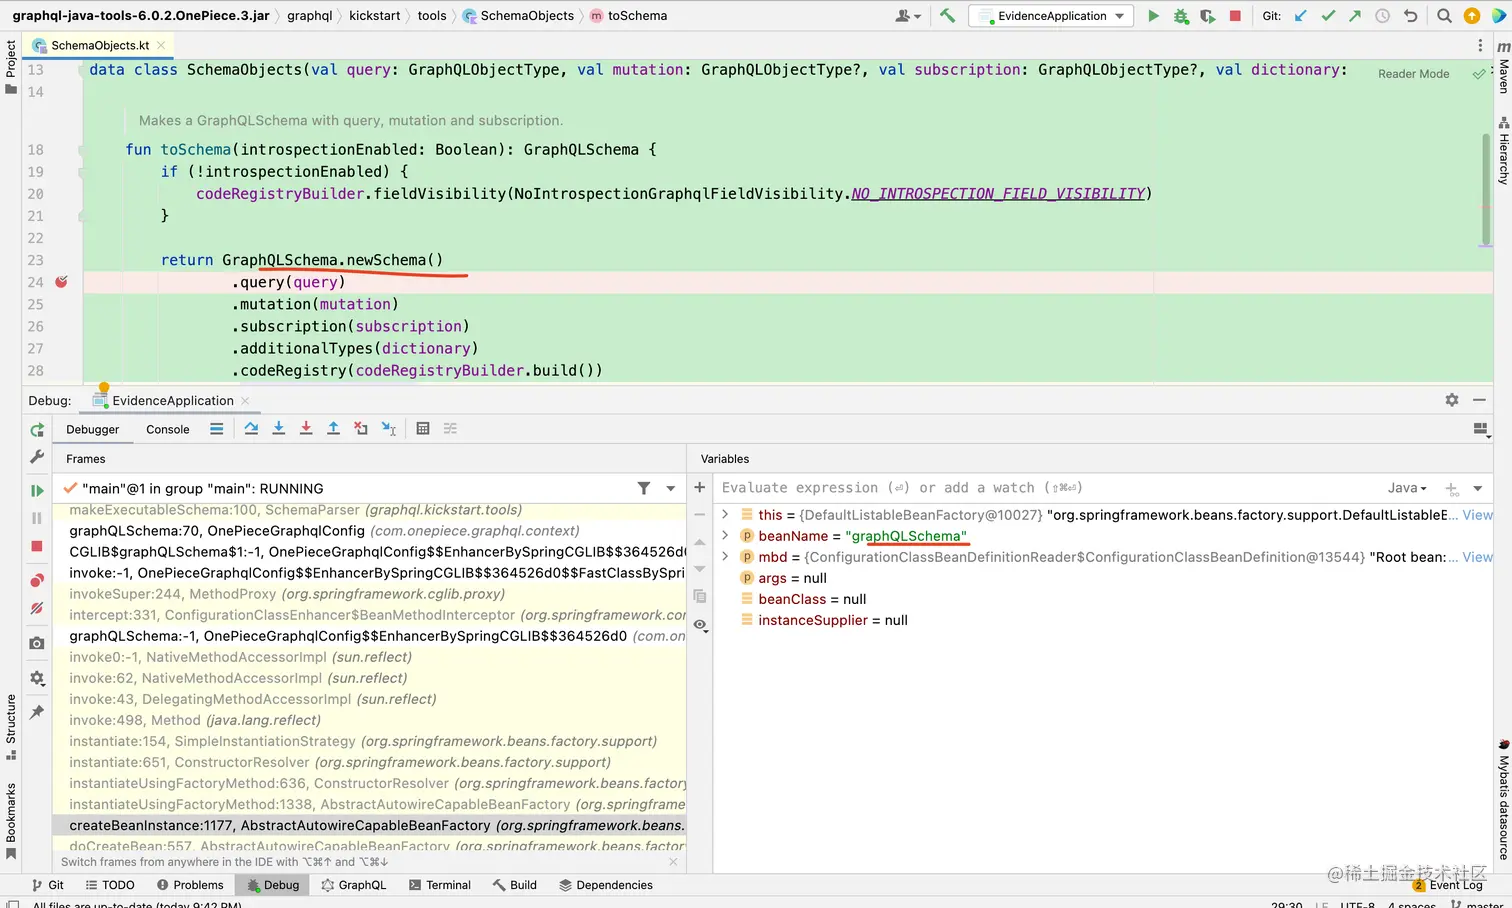Expand the 'this' variable node
This screenshot has width=1512, height=908.
click(x=725, y=515)
